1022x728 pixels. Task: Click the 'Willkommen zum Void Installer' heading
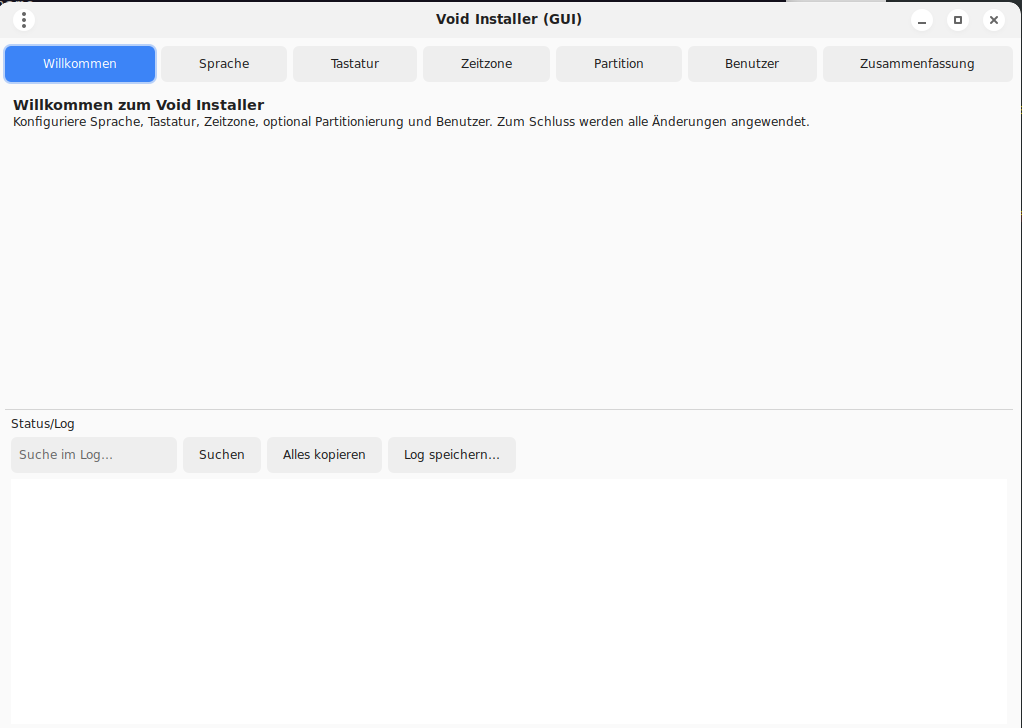click(138, 105)
